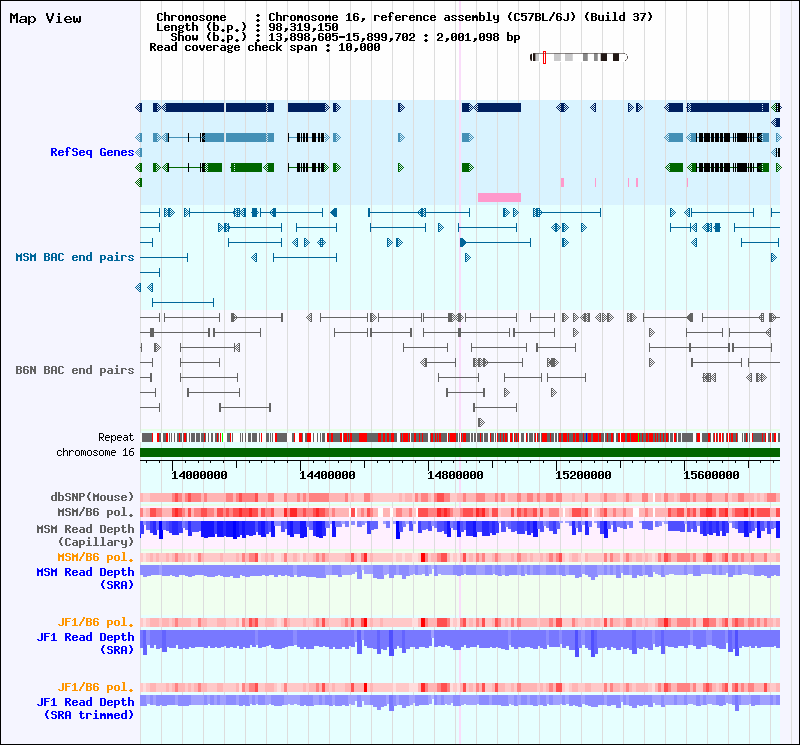Screen dimensions: 800x745
Task: Click the Repeat label
Action: (116, 437)
